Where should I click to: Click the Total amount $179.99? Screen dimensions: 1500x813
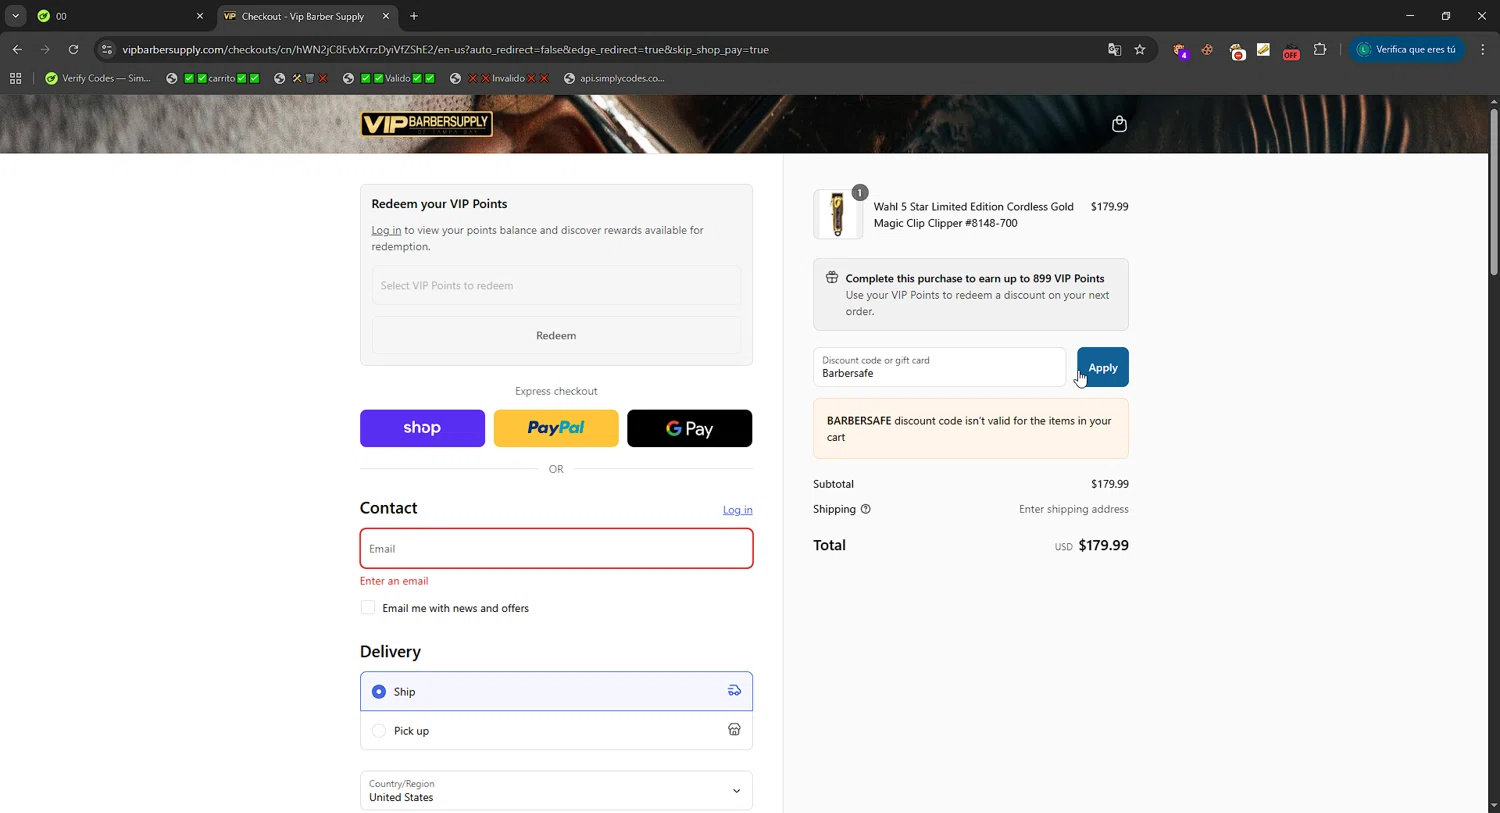pos(1103,545)
